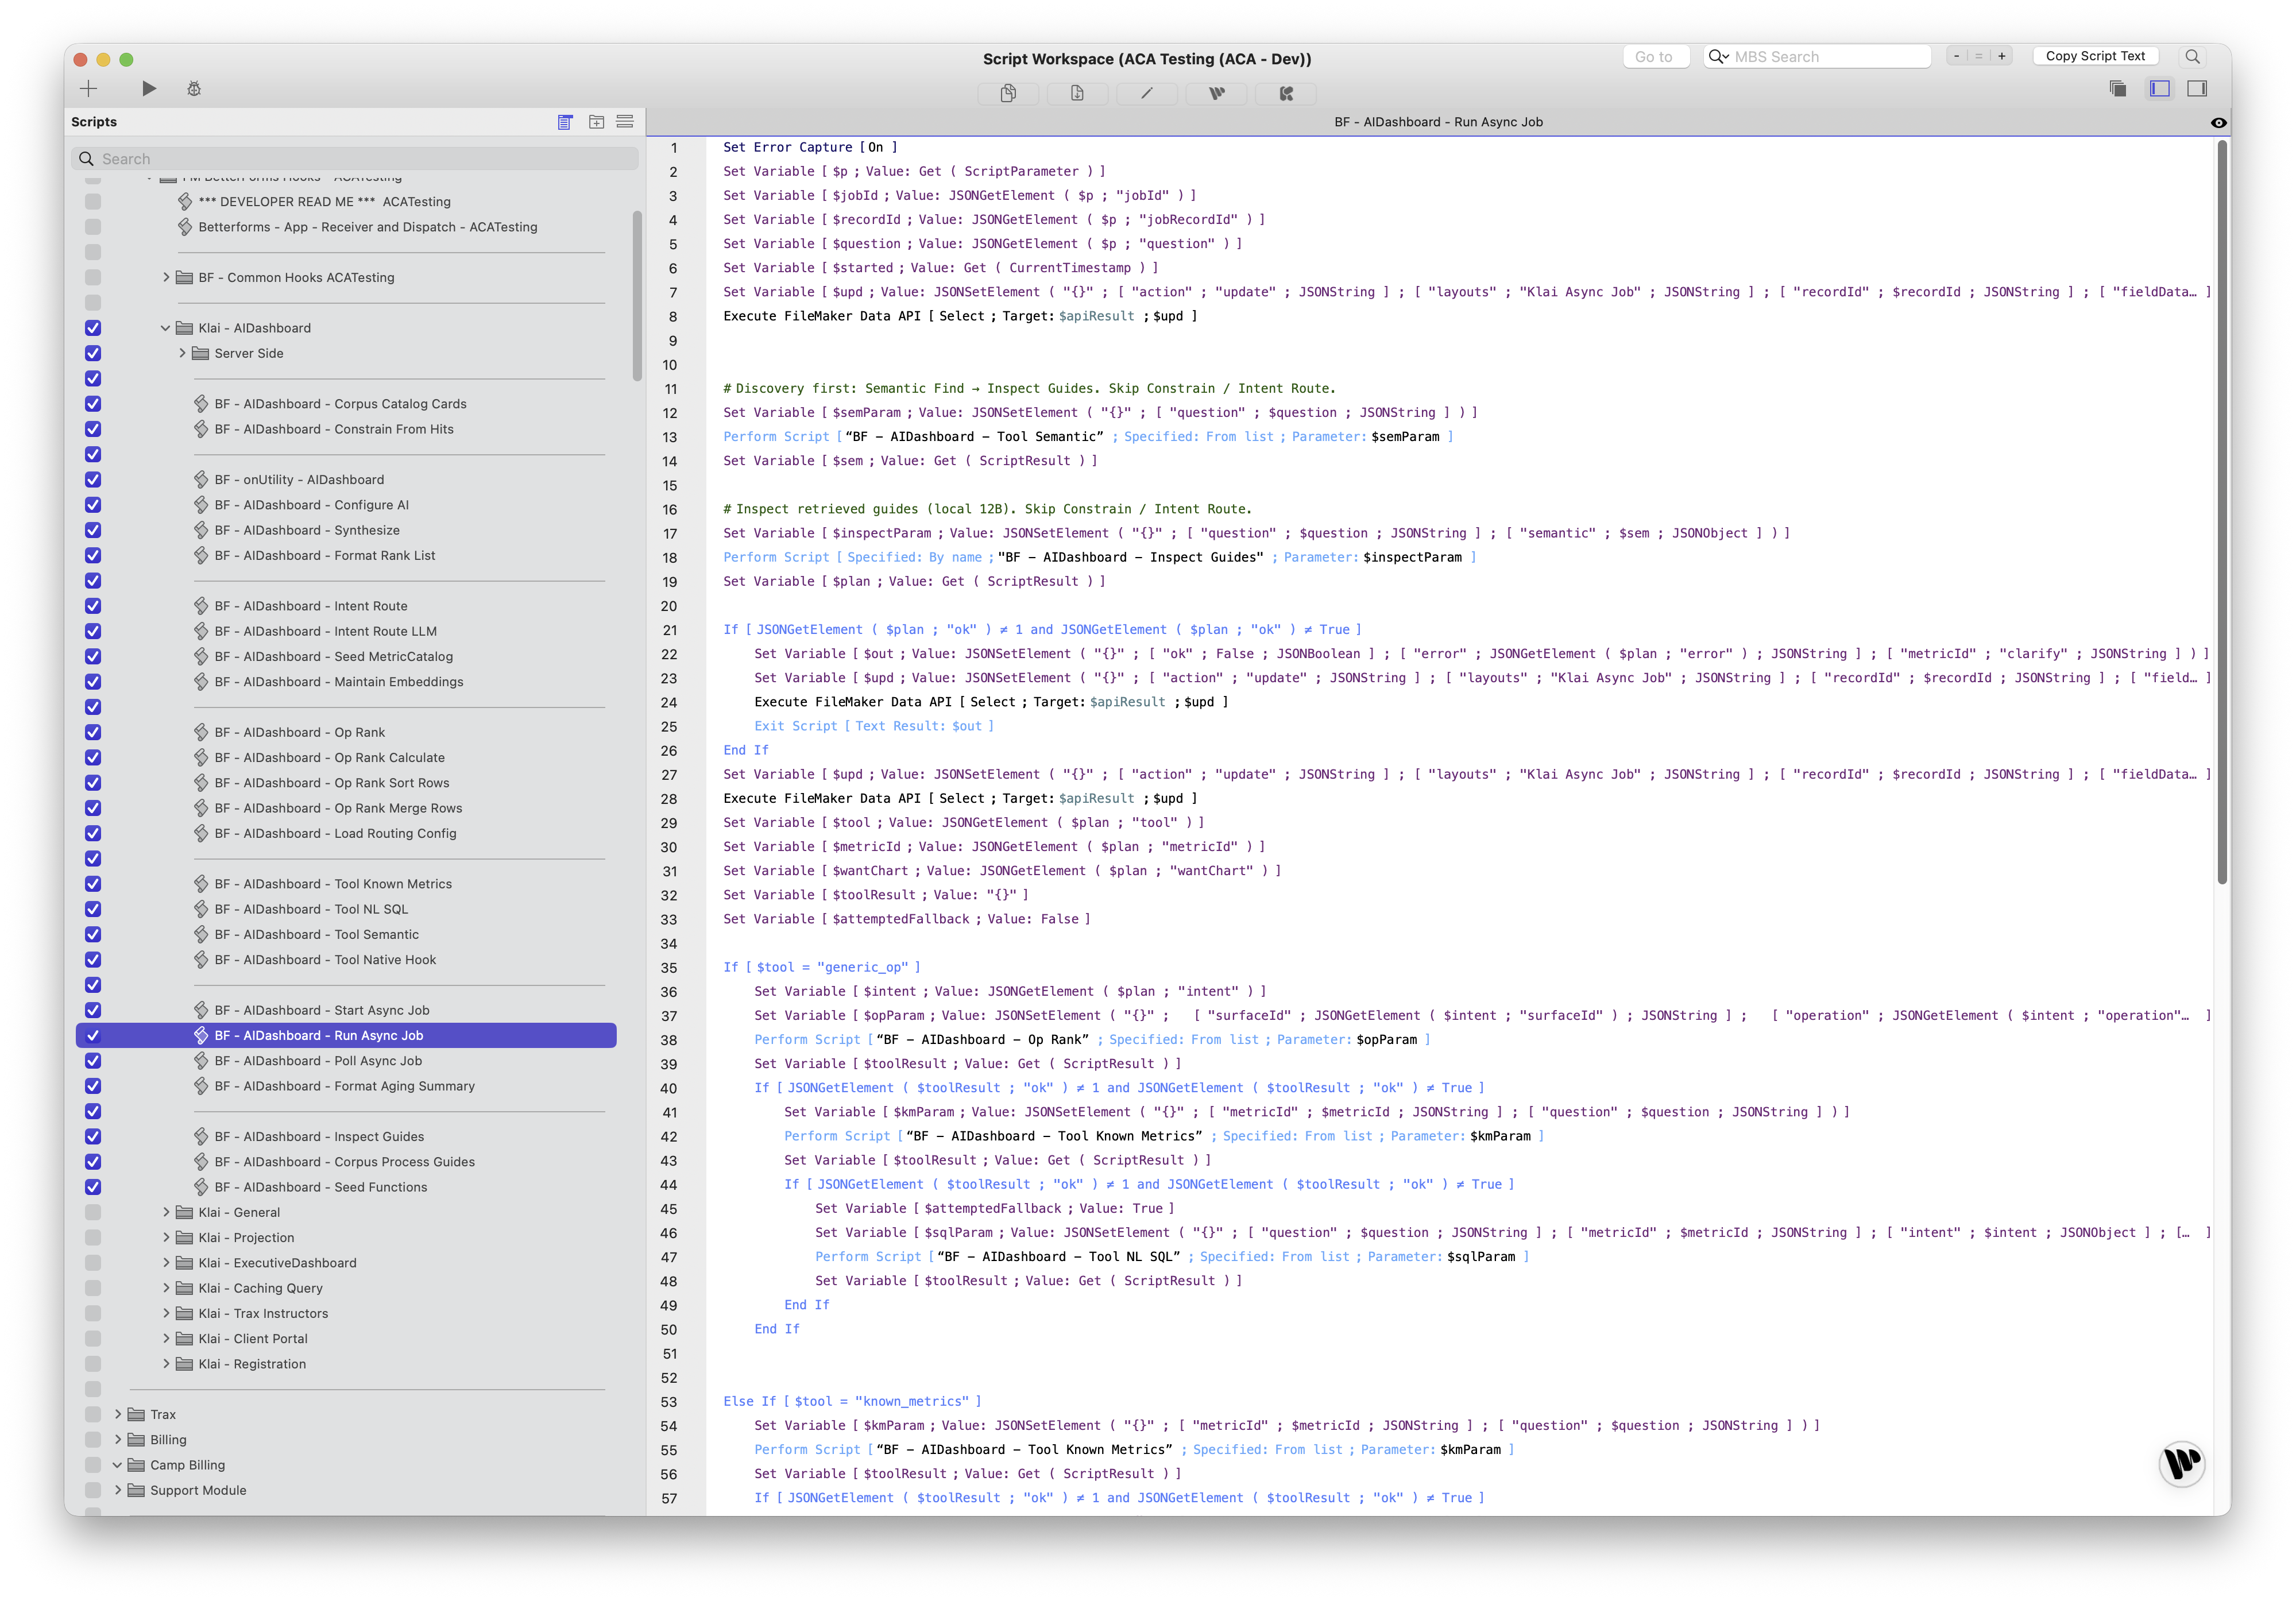
Task: Click the Scripts search field
Action: [x=355, y=159]
